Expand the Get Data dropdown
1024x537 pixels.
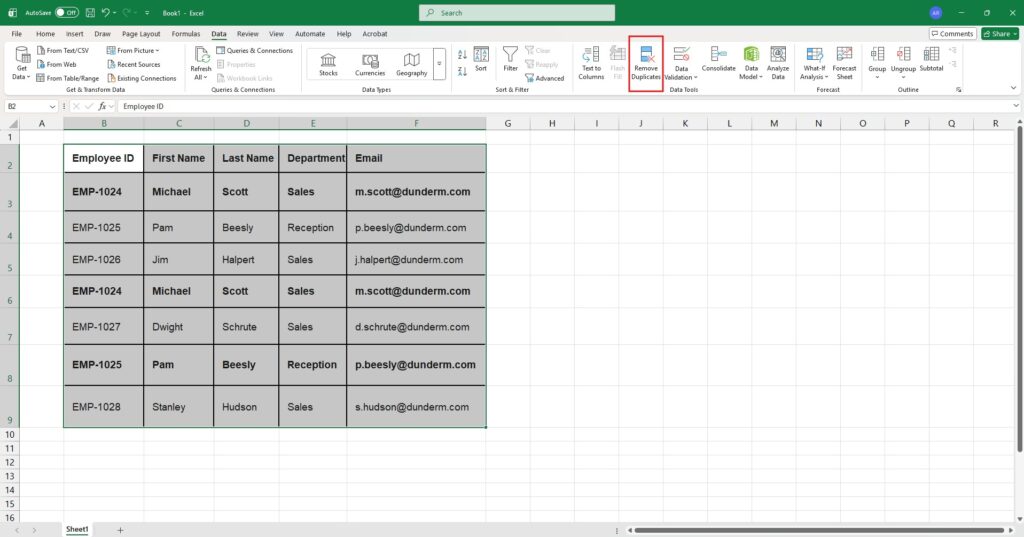point(22,65)
